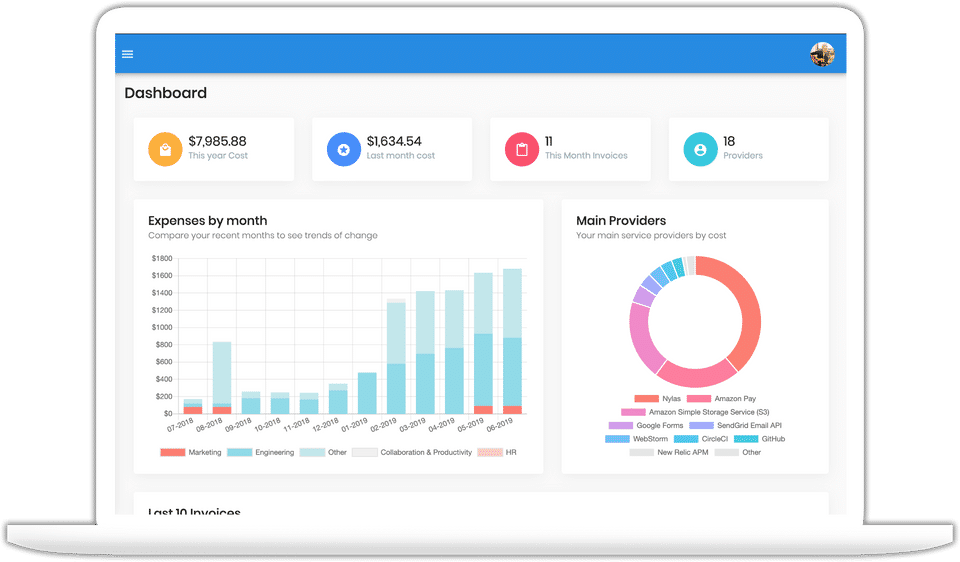Toggle the GitHub legend swatch
This screenshot has width=960, height=562.
coord(746,439)
